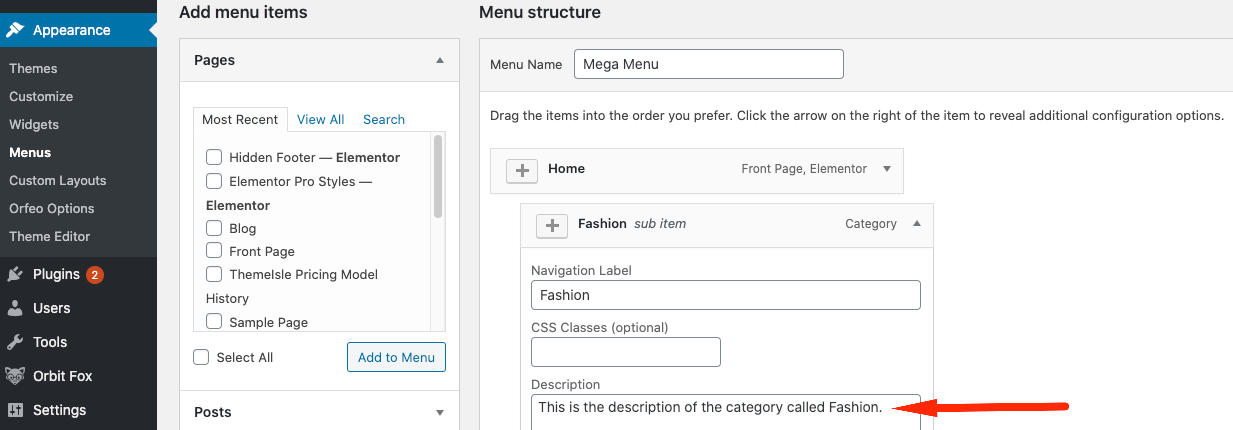Screen dimensions: 1233x430
Task: Click the Menu Name text field
Action: (708, 64)
